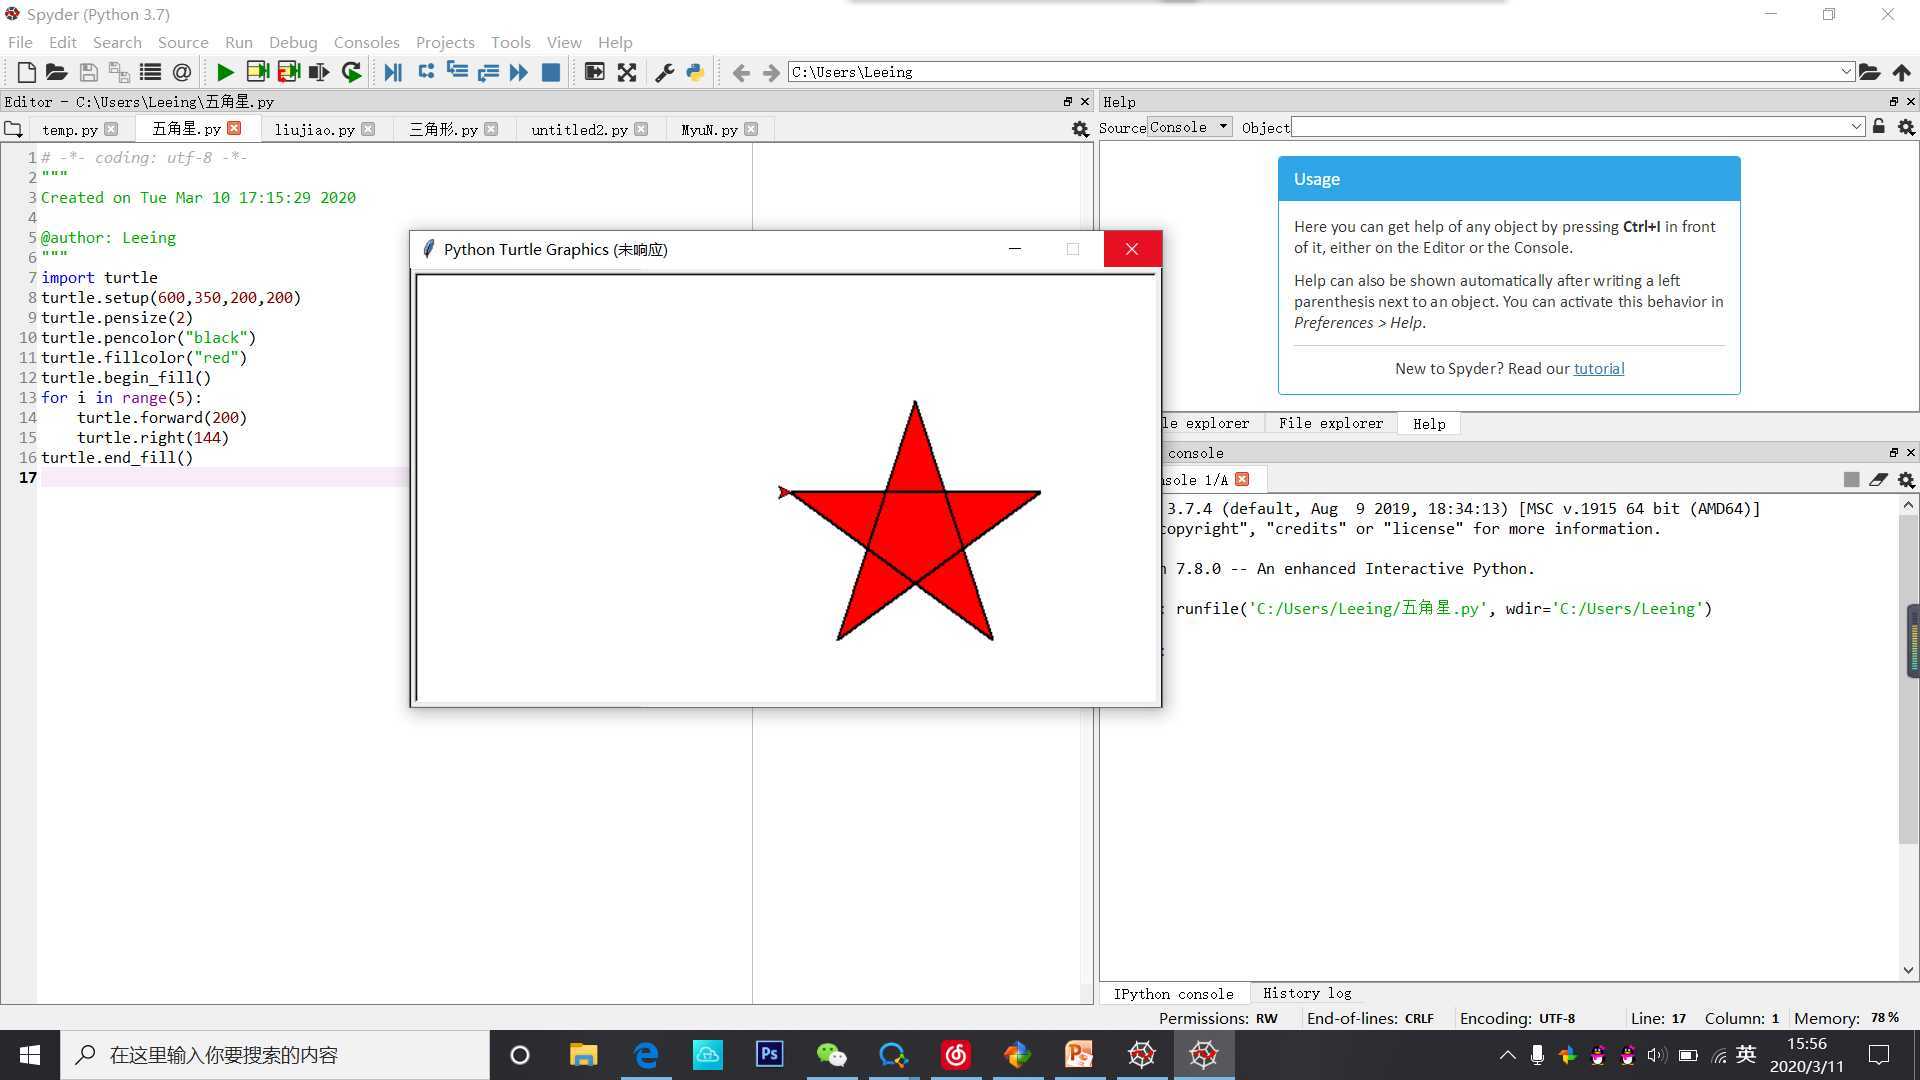This screenshot has width=1920, height=1080.
Task: Switch to the untitled2.py tab
Action: 579,130
